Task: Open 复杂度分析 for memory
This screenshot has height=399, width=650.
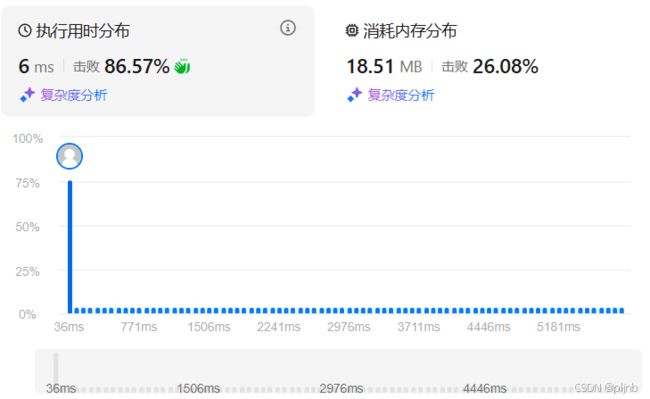Action: click(x=401, y=95)
